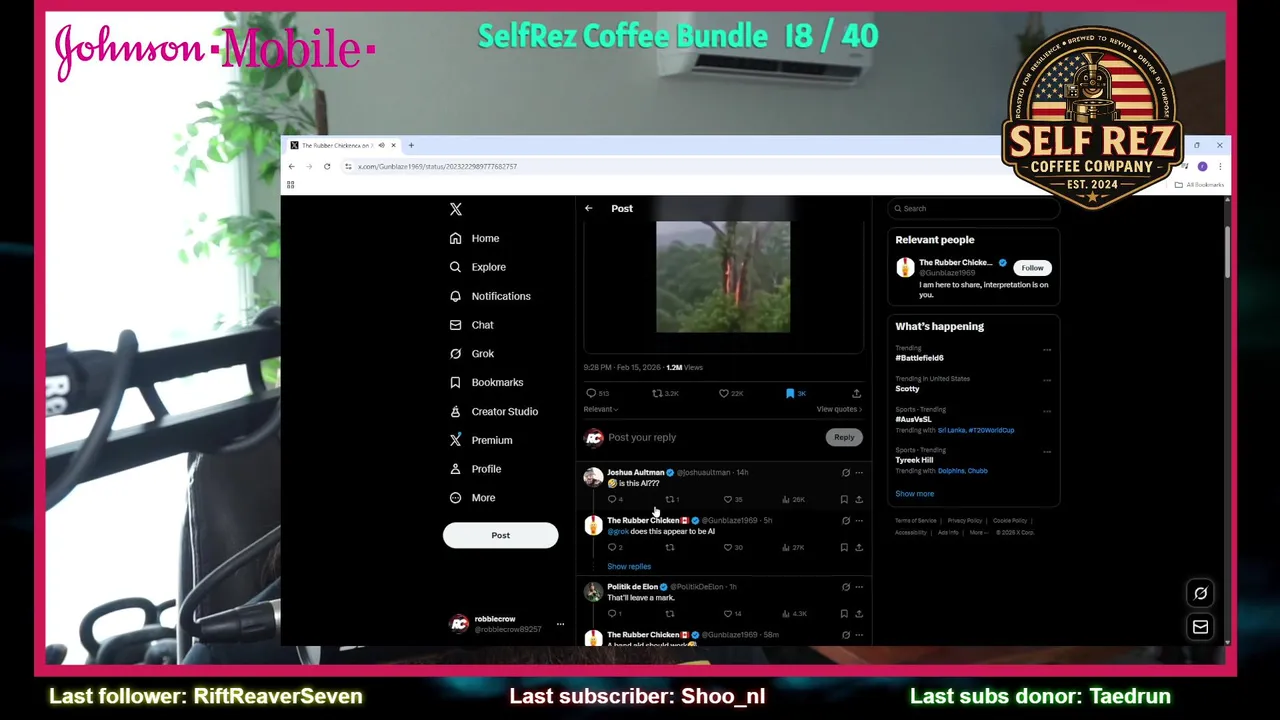
Task: Share the main post
Action: click(x=856, y=393)
